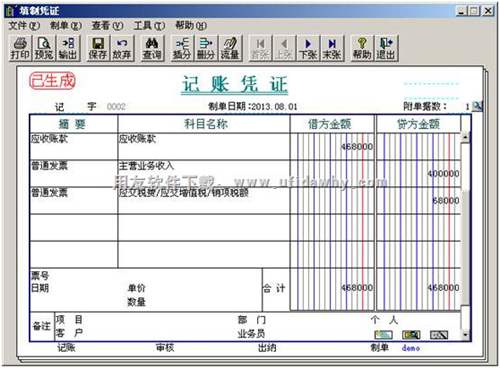
Task: Click the 打印 print toolbar icon
Action: coord(20,48)
